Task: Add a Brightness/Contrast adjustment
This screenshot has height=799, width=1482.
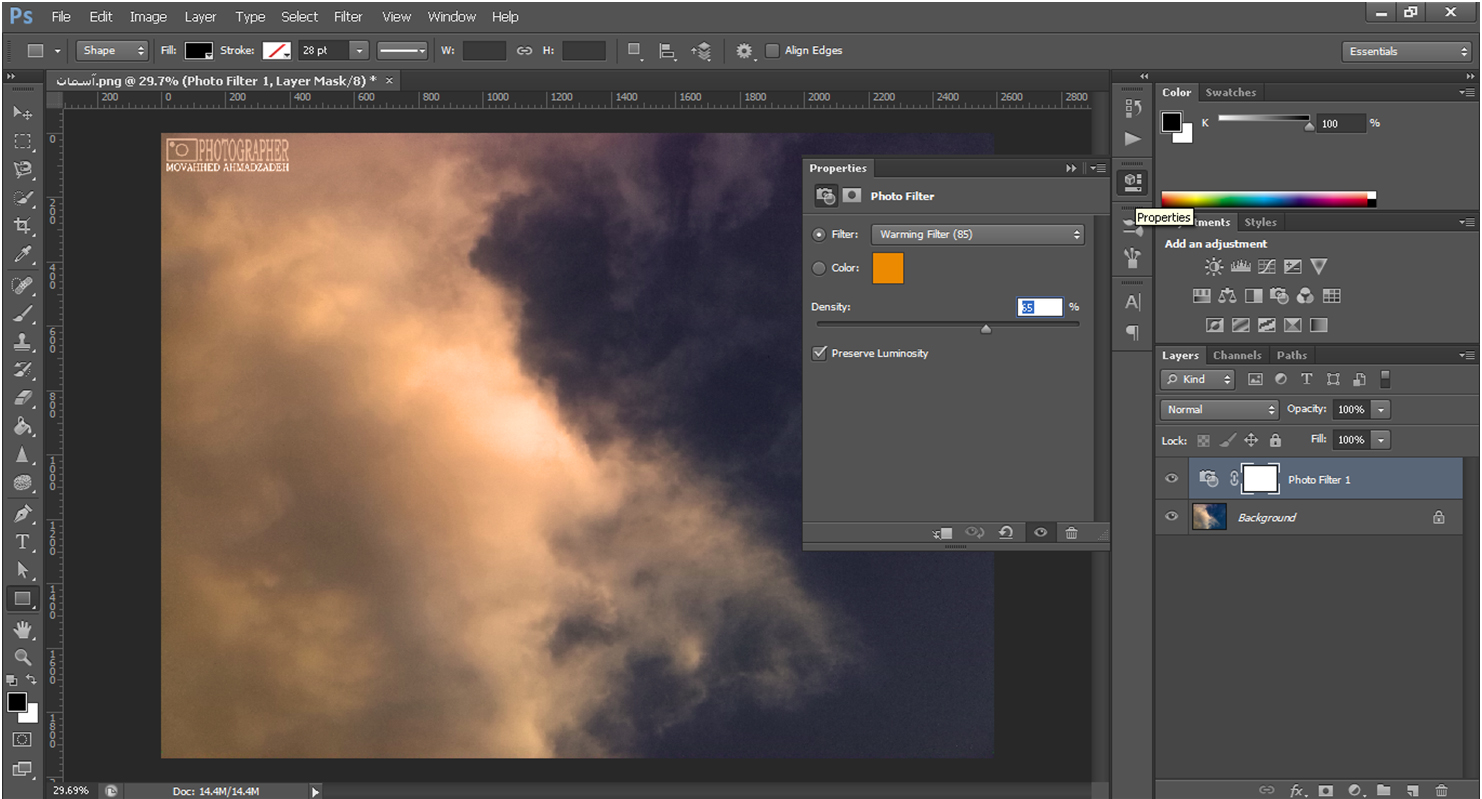Action: (x=1214, y=267)
